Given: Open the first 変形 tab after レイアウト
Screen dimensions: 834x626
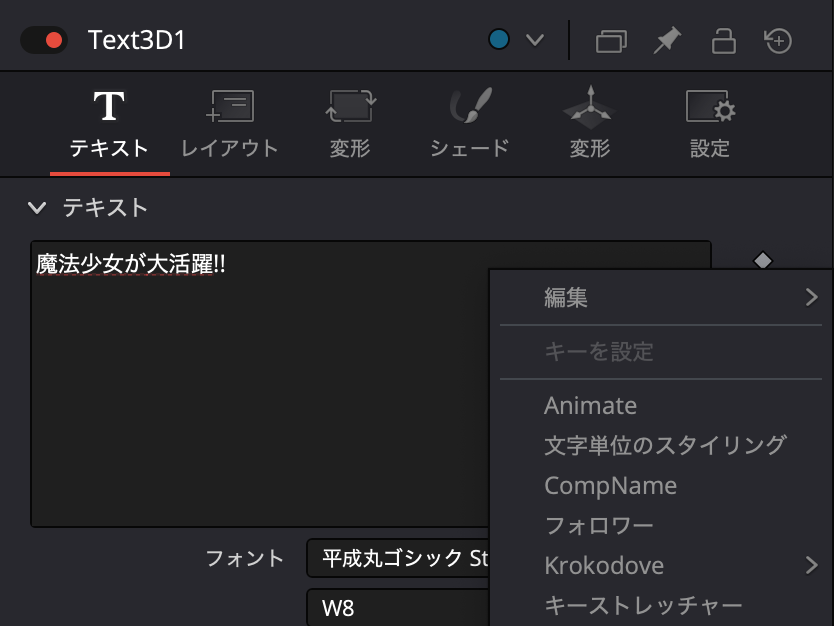Looking at the screenshot, I should pyautogui.click(x=349, y=124).
